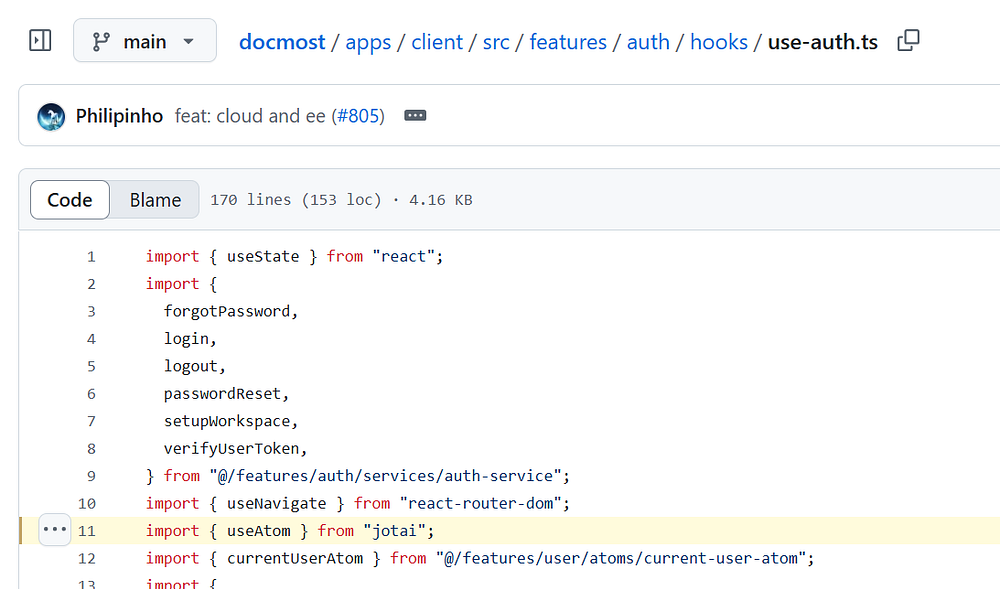The width and height of the screenshot is (1000, 589).
Task: Select line number 6
Action: (91, 393)
